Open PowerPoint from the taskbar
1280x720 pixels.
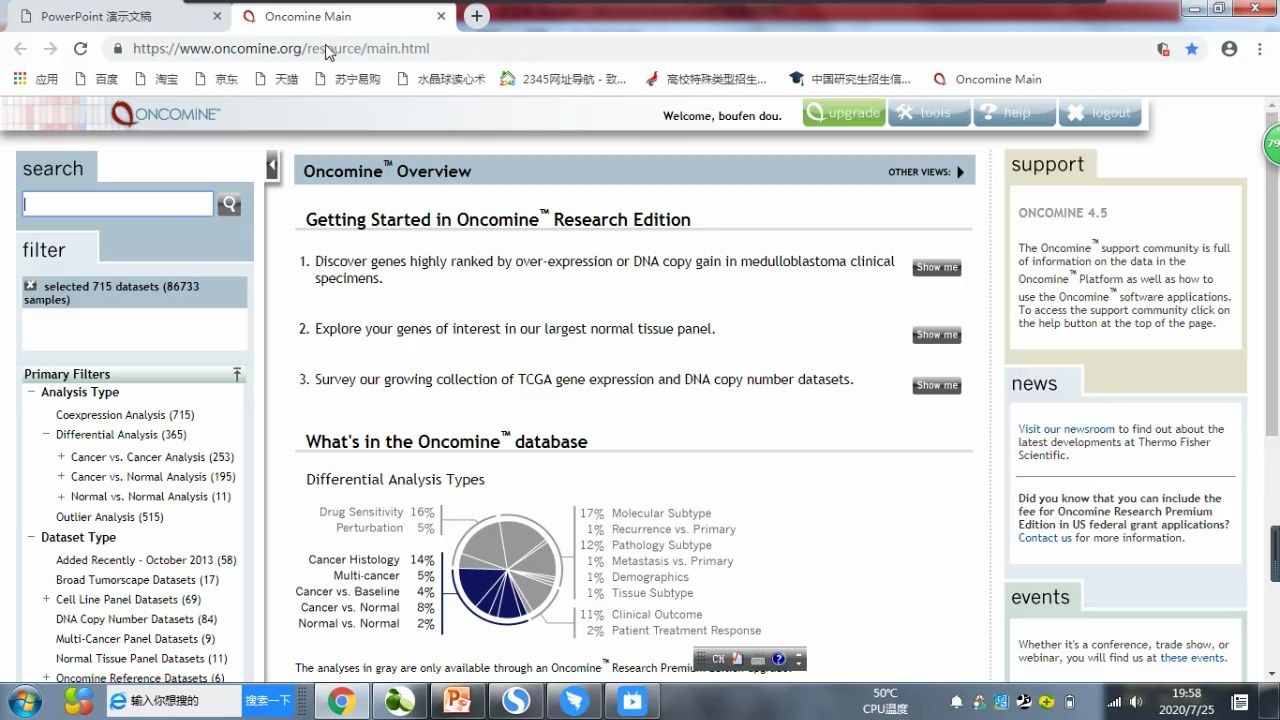457,701
